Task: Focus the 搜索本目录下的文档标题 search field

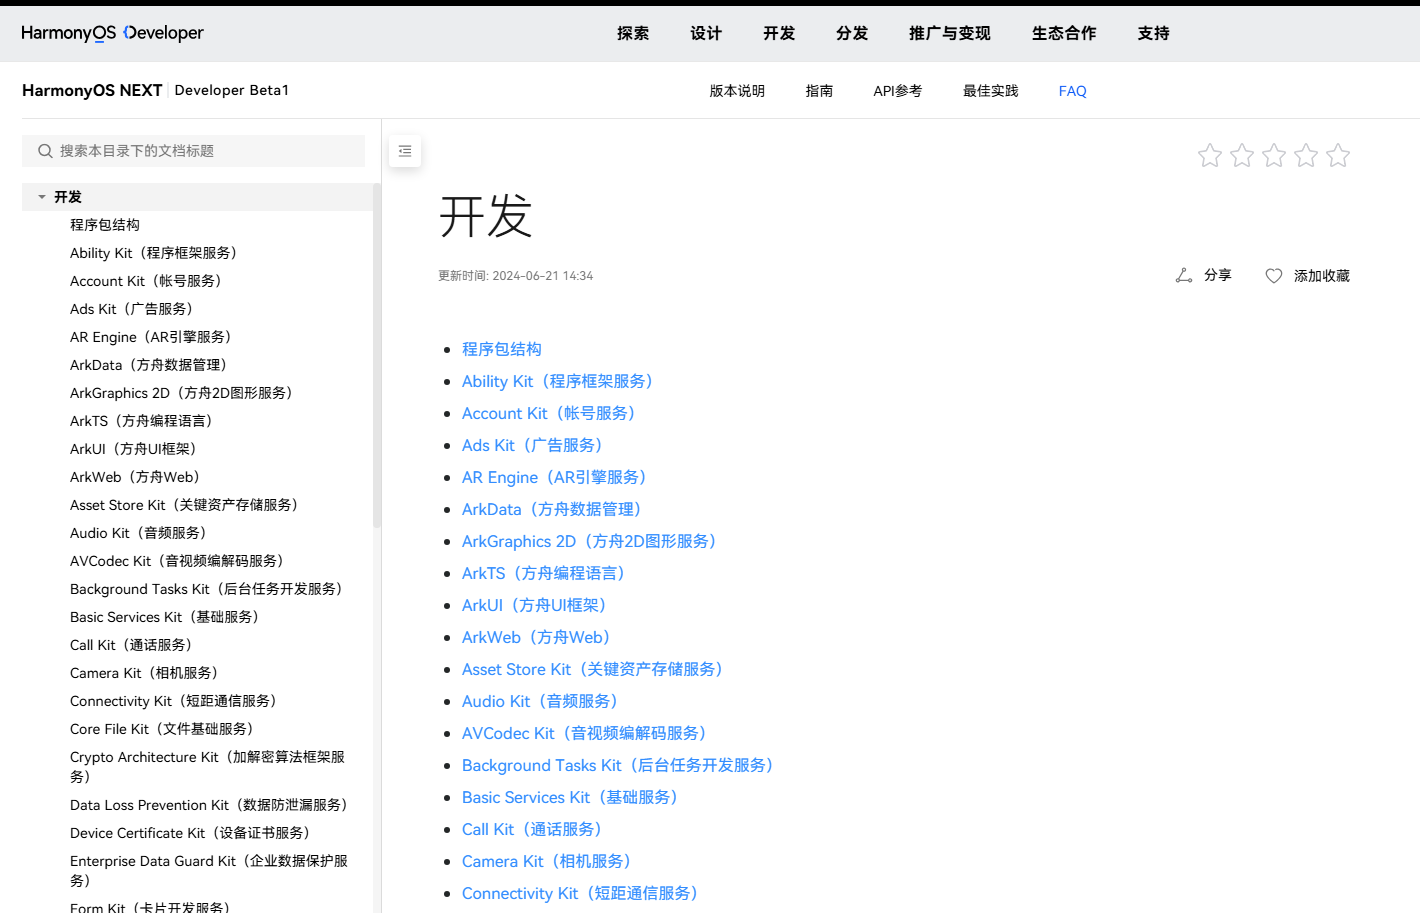Action: 193,151
